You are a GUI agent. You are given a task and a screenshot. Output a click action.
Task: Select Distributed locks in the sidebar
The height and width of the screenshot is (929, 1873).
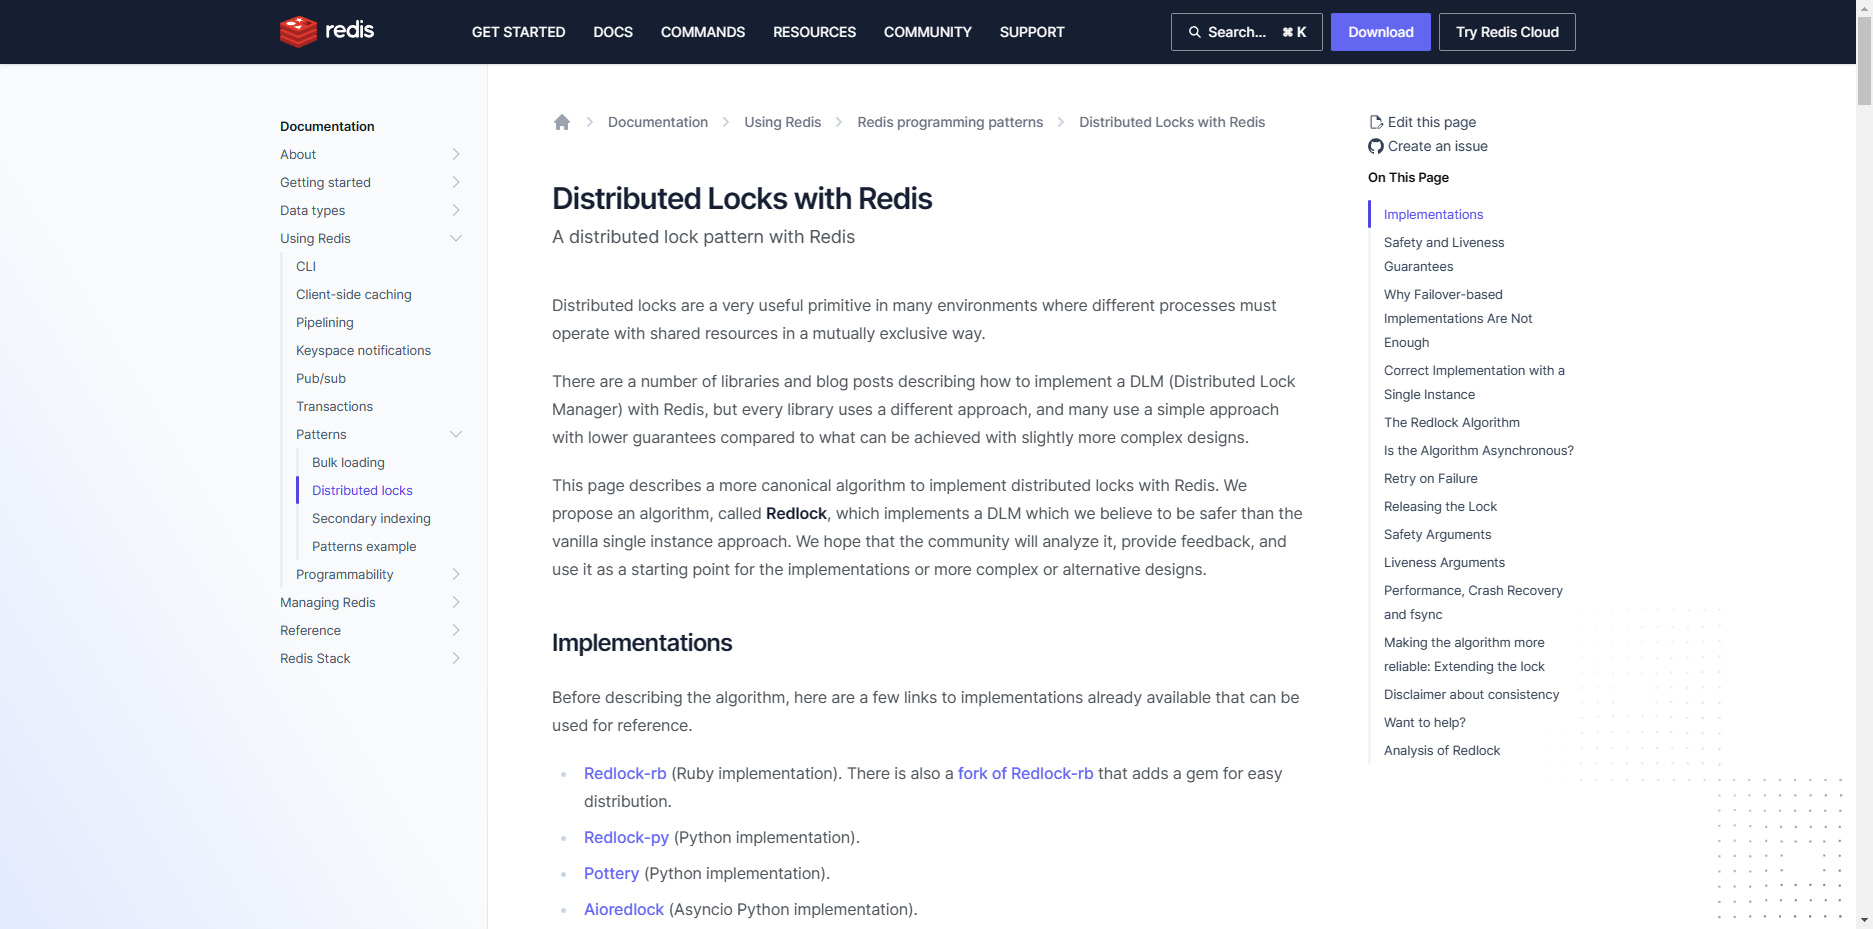point(361,490)
